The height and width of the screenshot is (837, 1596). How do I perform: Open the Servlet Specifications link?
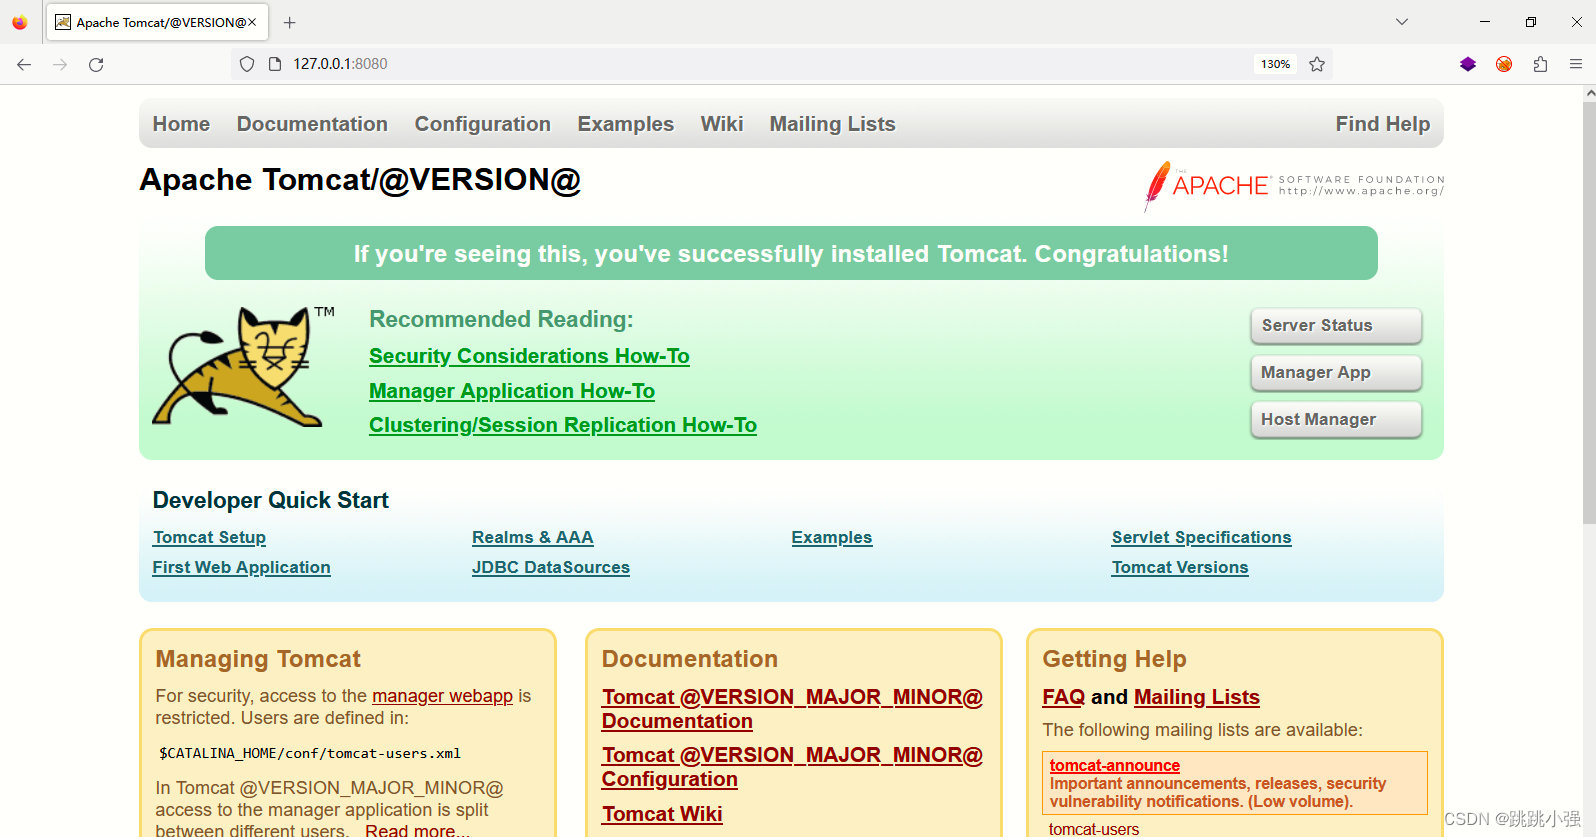(x=1202, y=538)
